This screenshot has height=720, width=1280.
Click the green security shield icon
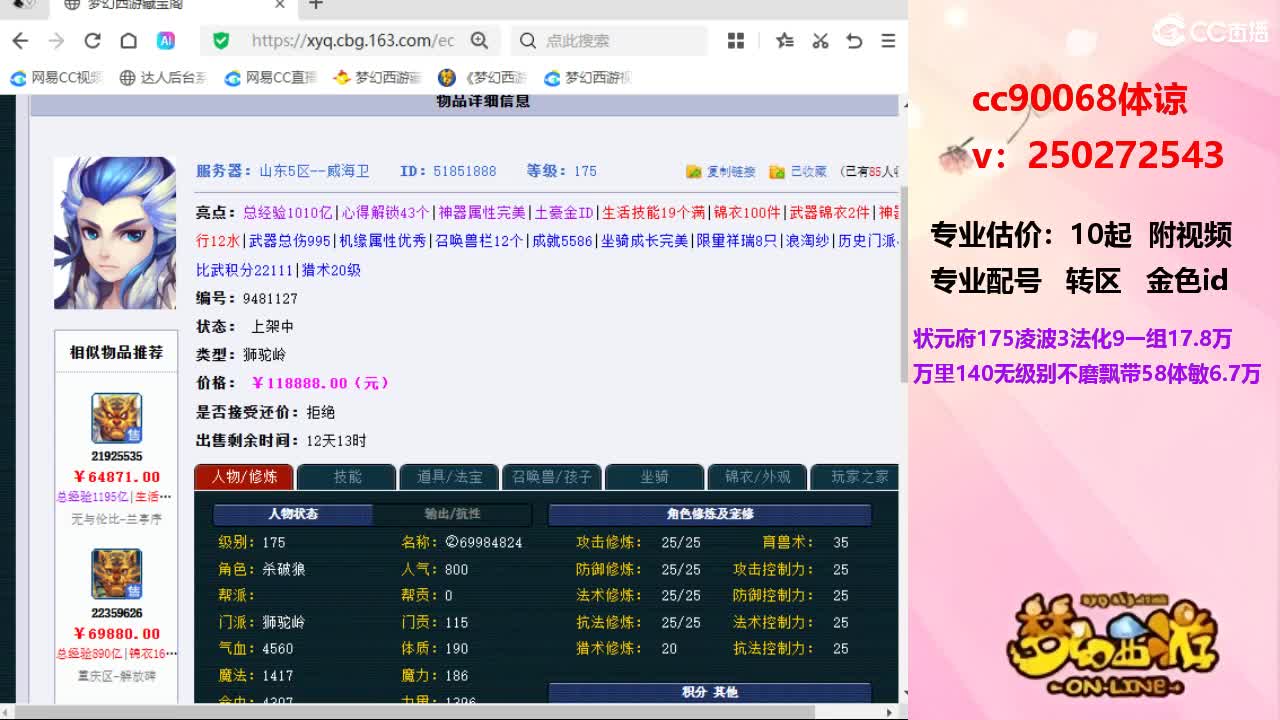click(x=221, y=41)
